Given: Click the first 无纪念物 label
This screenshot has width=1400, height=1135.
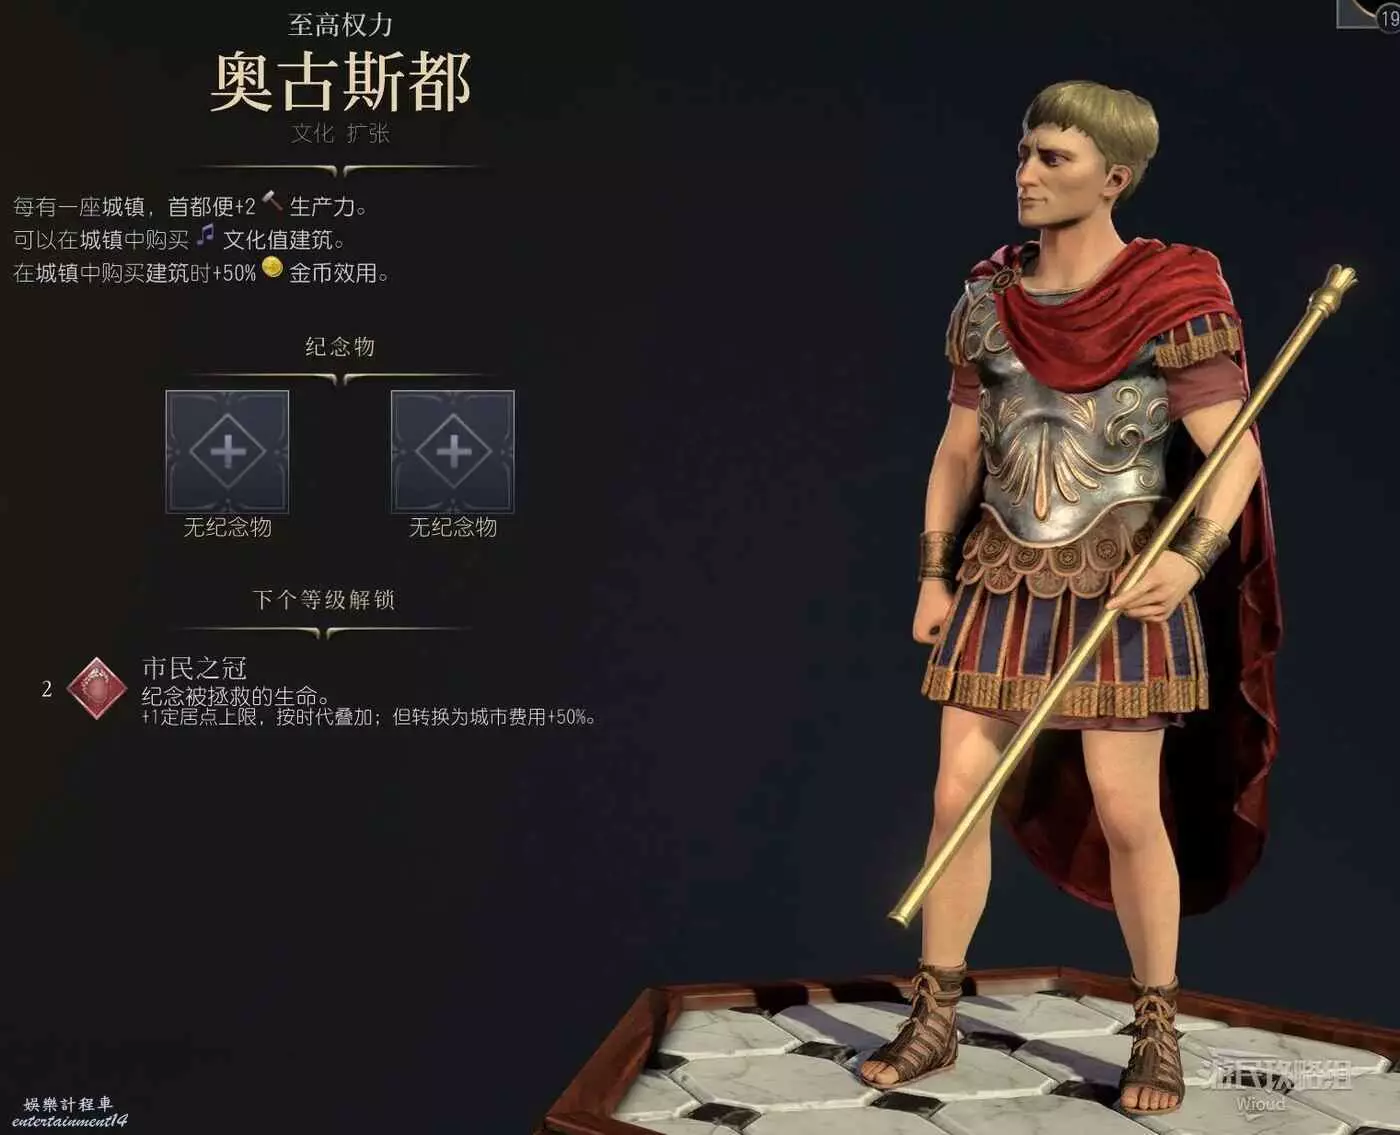Looking at the screenshot, I should click(227, 527).
